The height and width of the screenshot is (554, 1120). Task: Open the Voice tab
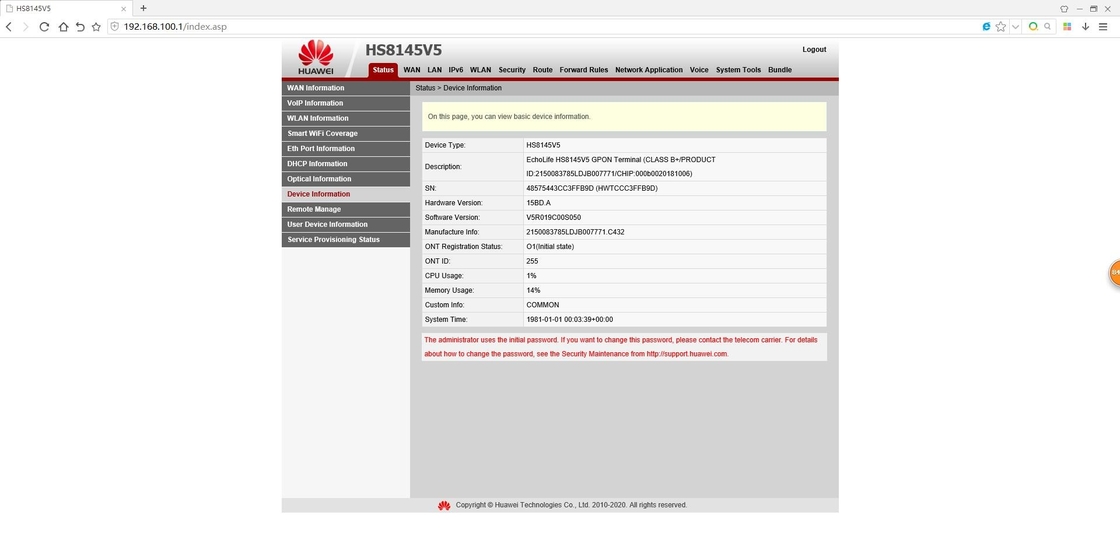[699, 70]
